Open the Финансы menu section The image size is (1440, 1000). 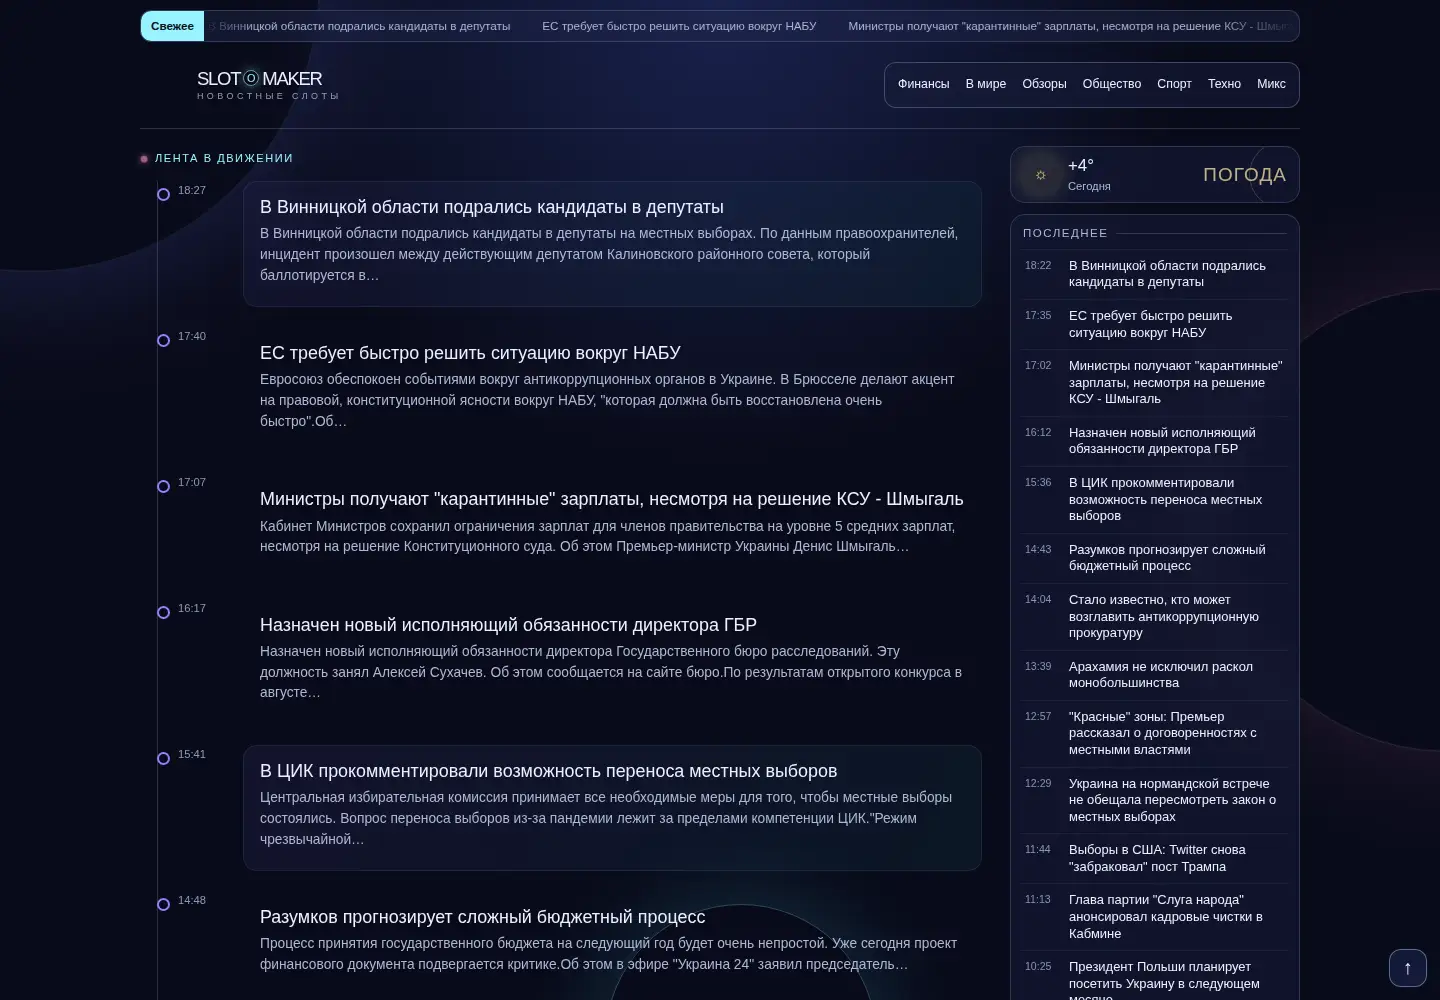point(923,84)
